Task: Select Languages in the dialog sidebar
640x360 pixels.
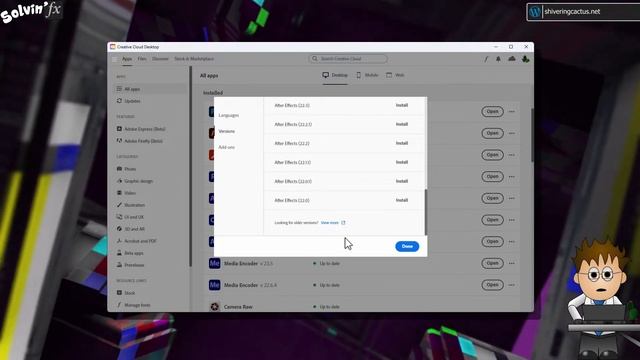Action: (229, 115)
